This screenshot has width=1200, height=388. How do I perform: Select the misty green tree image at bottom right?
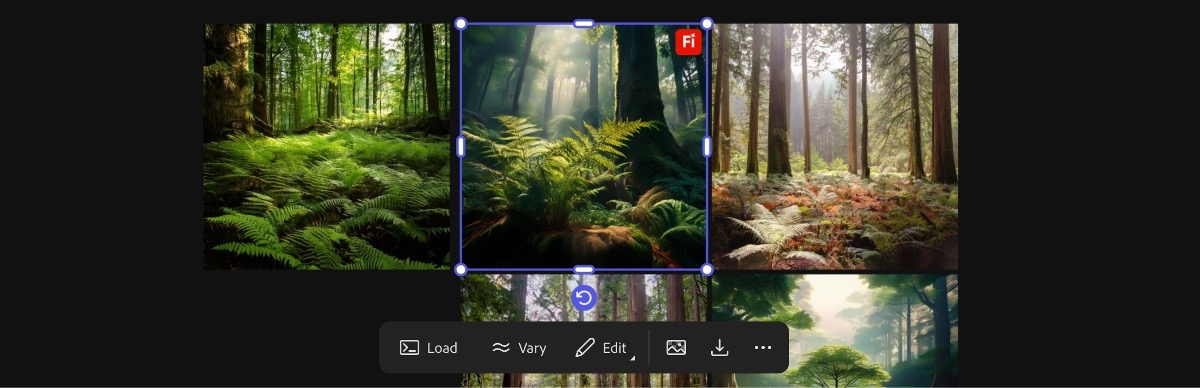(835, 330)
